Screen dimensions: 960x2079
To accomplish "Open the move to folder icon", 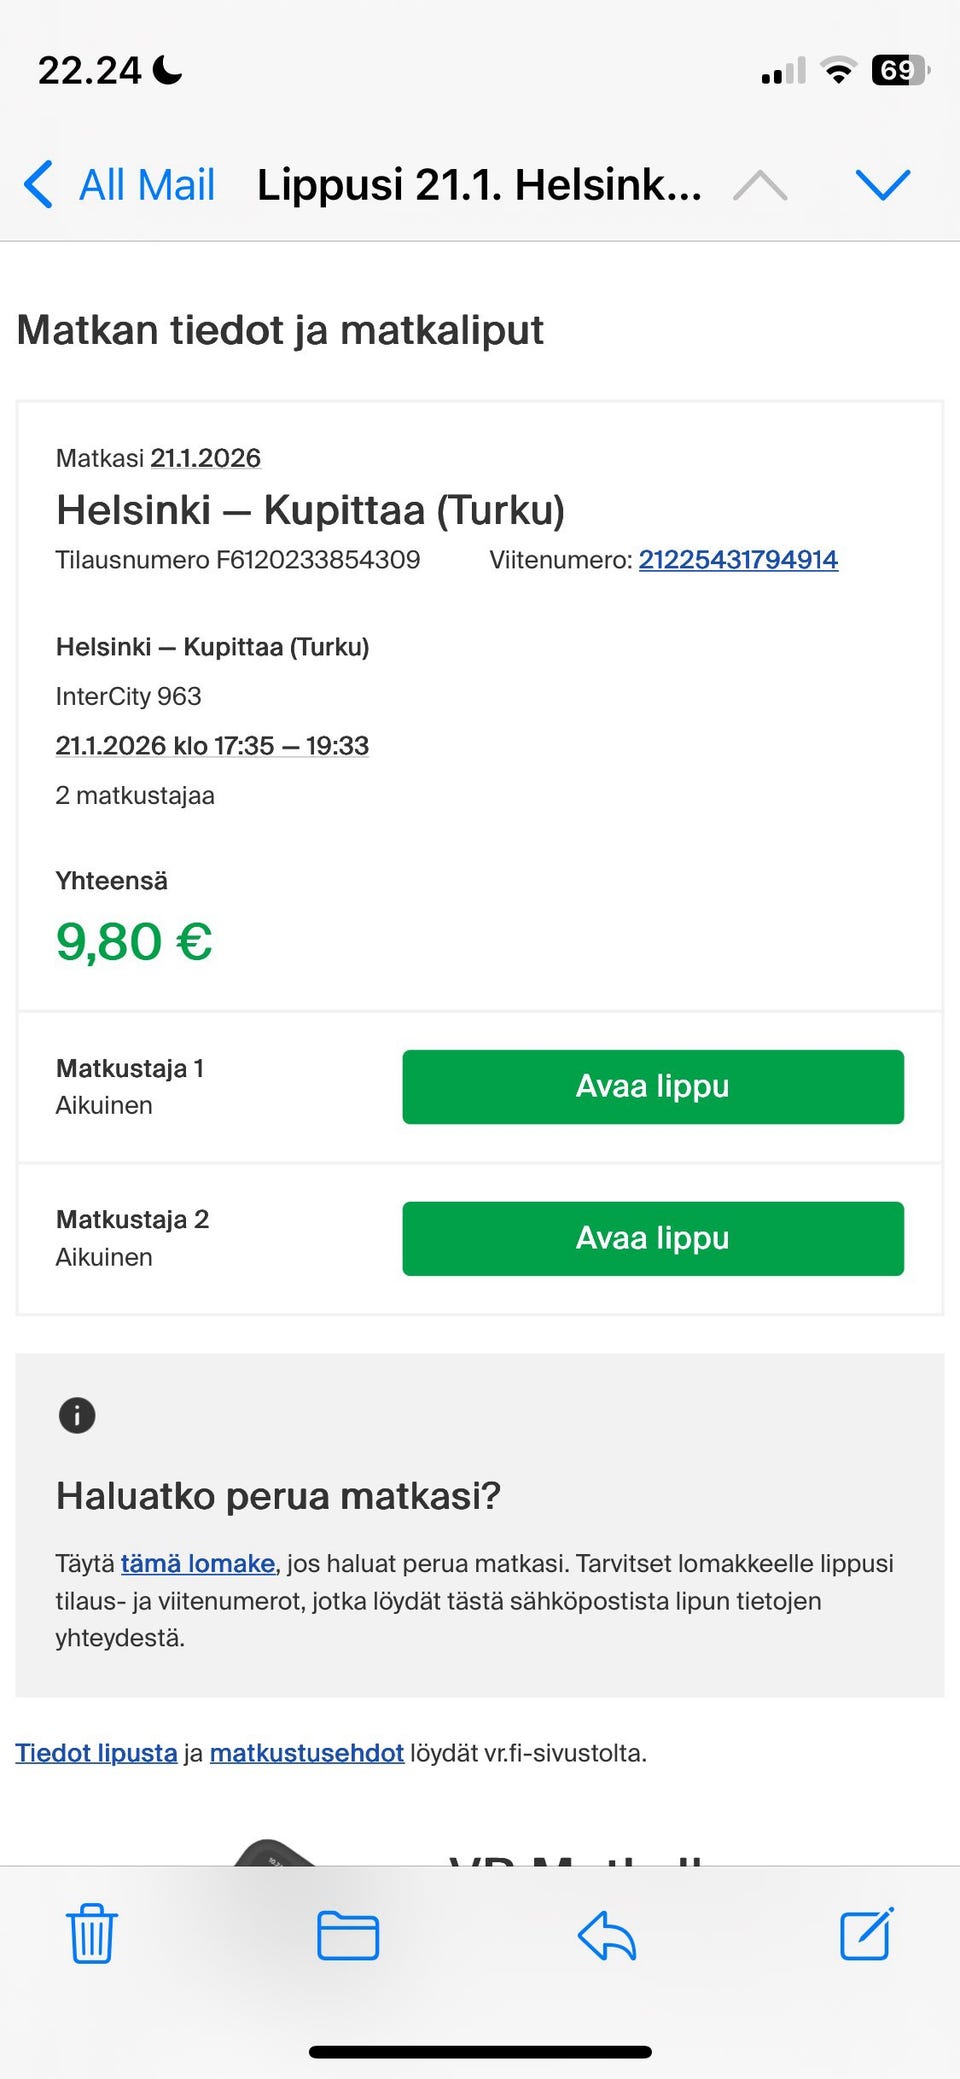I will (x=348, y=1935).
